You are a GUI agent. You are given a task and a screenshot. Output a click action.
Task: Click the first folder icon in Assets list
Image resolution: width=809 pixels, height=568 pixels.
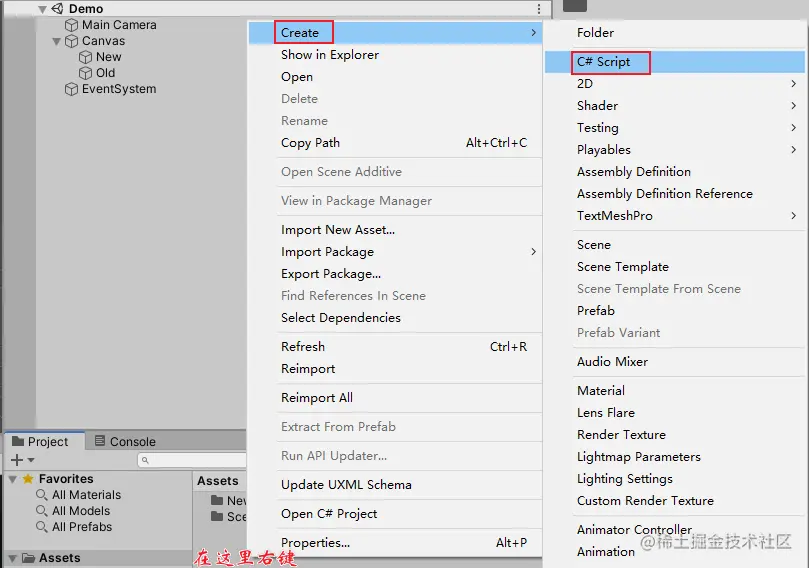click(217, 500)
